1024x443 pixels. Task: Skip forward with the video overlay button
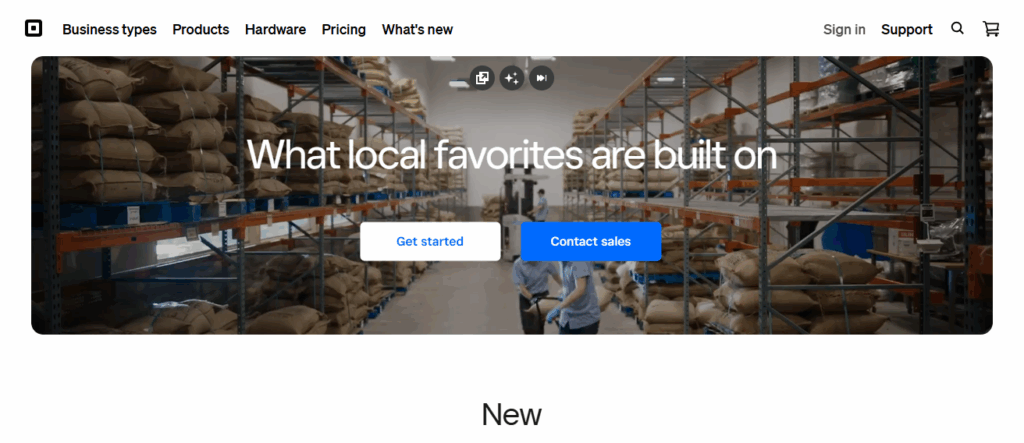541,78
